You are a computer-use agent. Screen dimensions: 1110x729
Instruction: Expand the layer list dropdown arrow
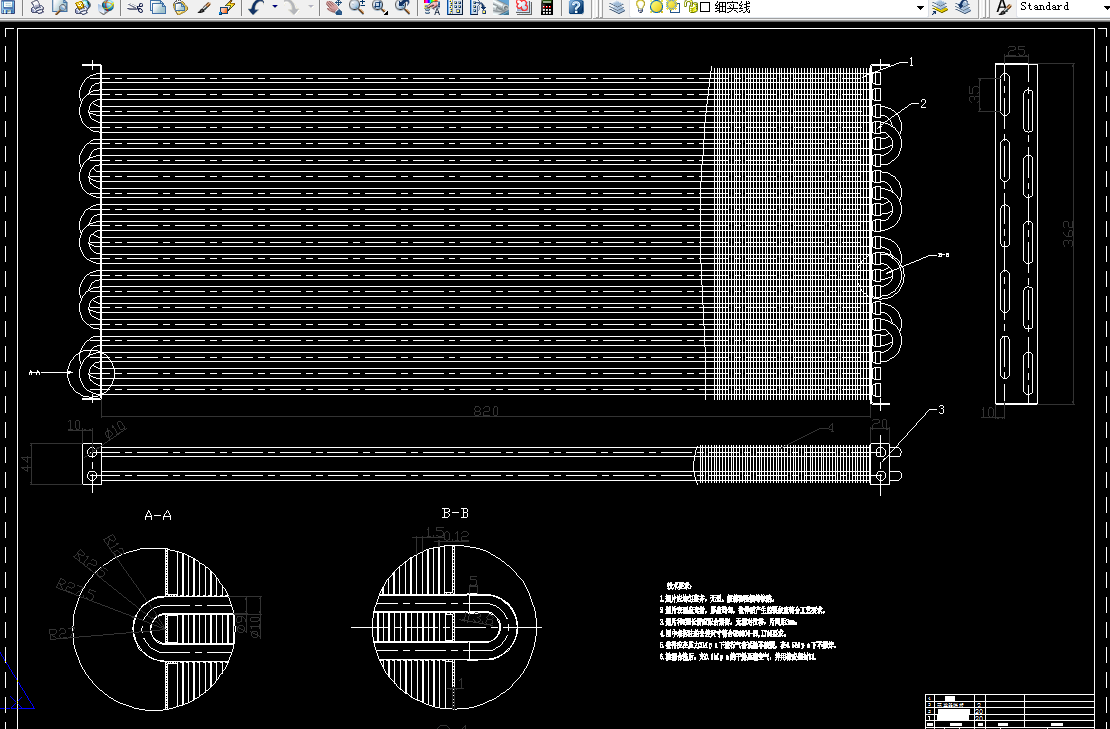tap(920, 7)
